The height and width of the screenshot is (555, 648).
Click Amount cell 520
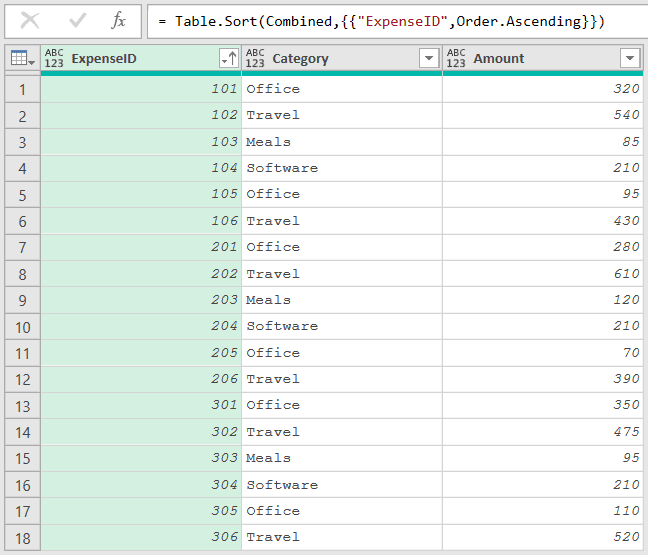(543, 538)
